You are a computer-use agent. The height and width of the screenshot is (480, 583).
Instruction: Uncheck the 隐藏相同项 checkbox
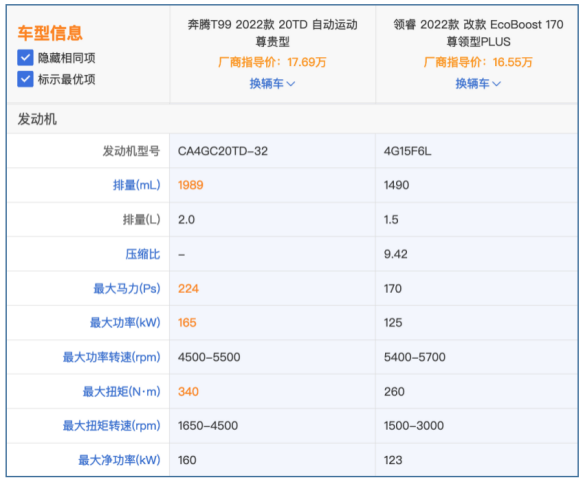pos(25,58)
